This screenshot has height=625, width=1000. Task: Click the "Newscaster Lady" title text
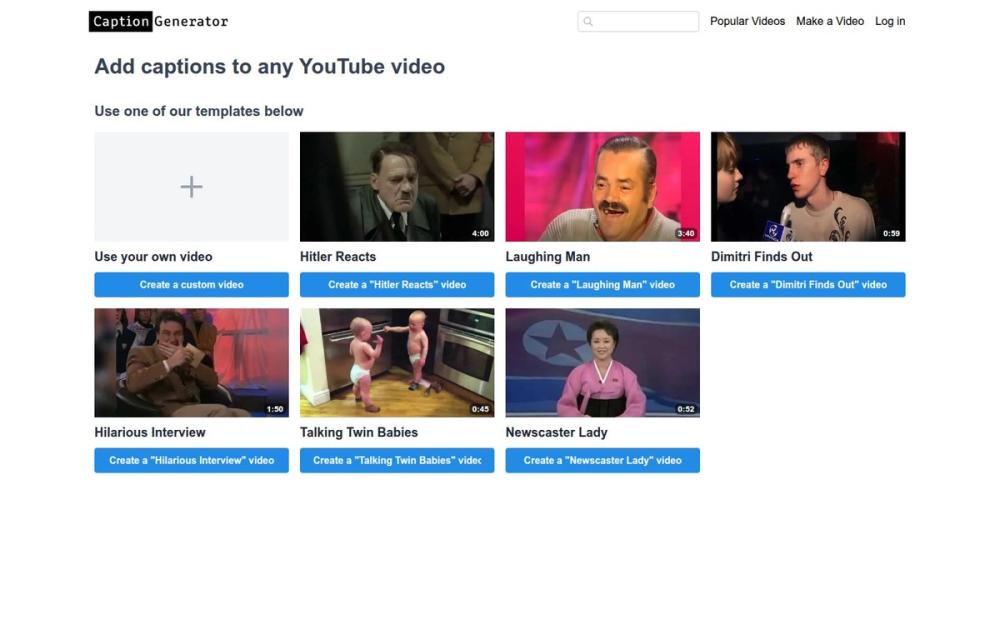click(556, 432)
